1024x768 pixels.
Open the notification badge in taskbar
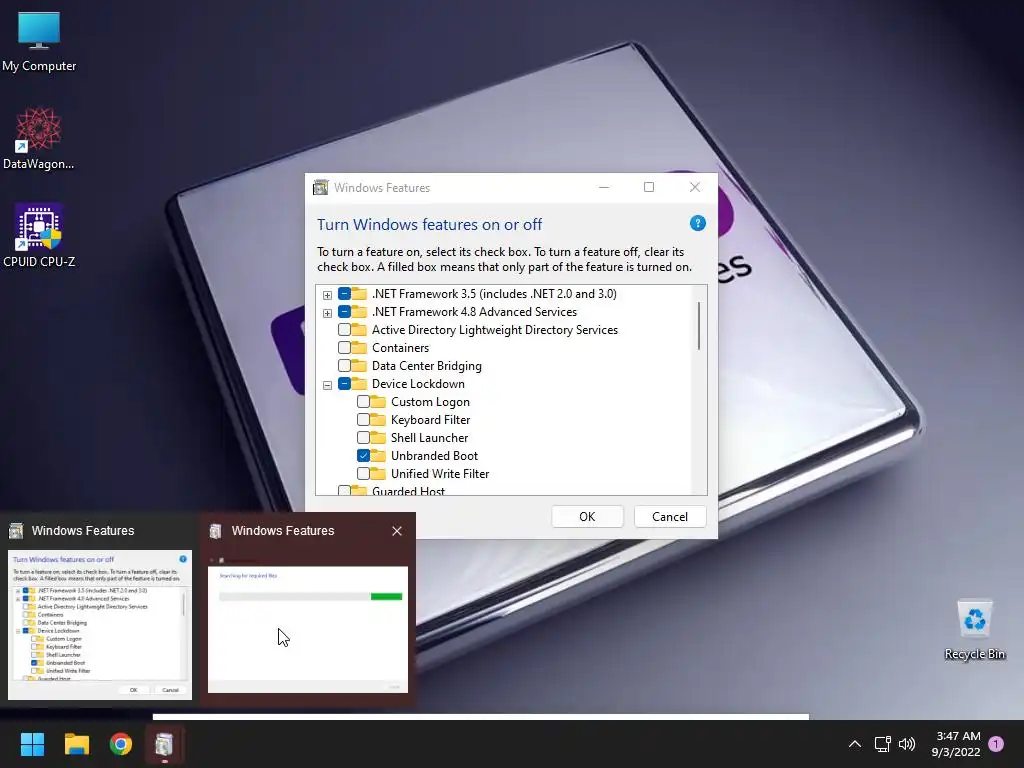pyautogui.click(x=996, y=743)
